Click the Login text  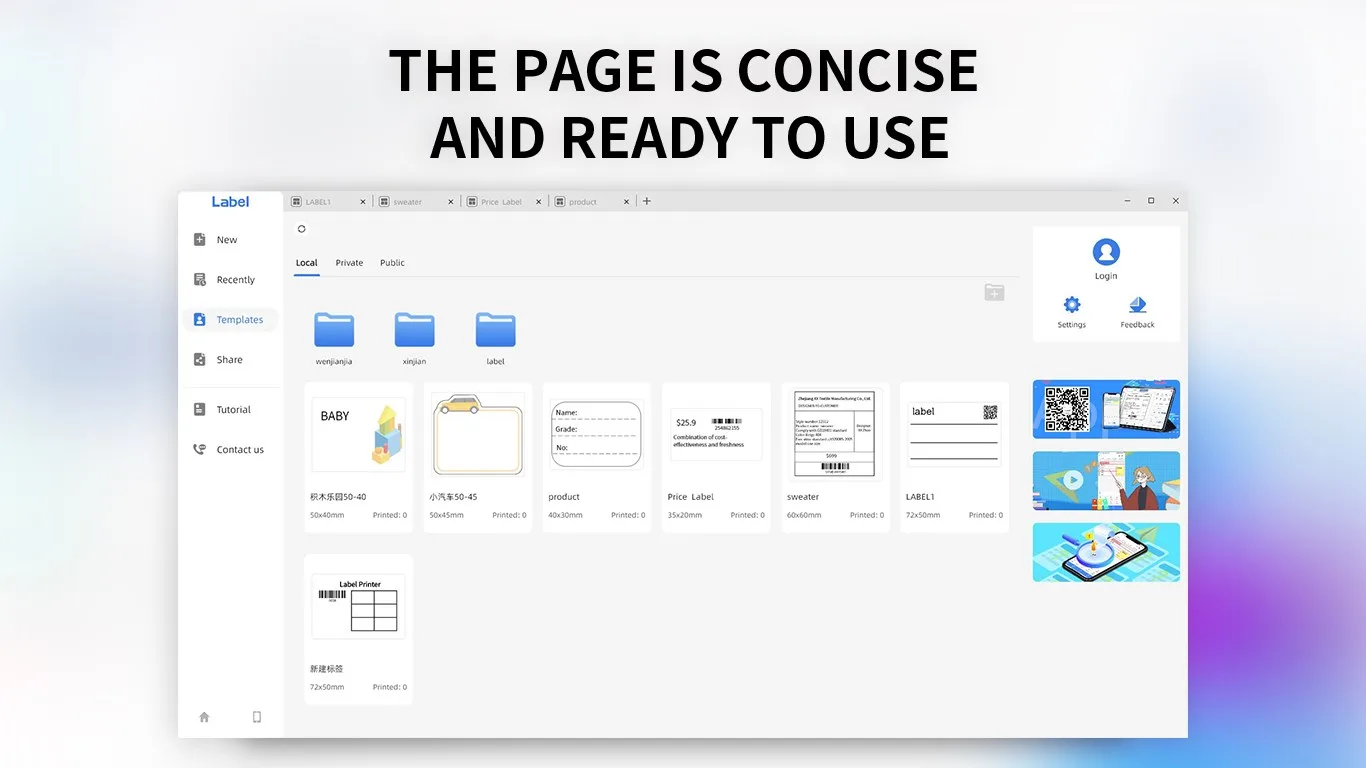(1106, 276)
